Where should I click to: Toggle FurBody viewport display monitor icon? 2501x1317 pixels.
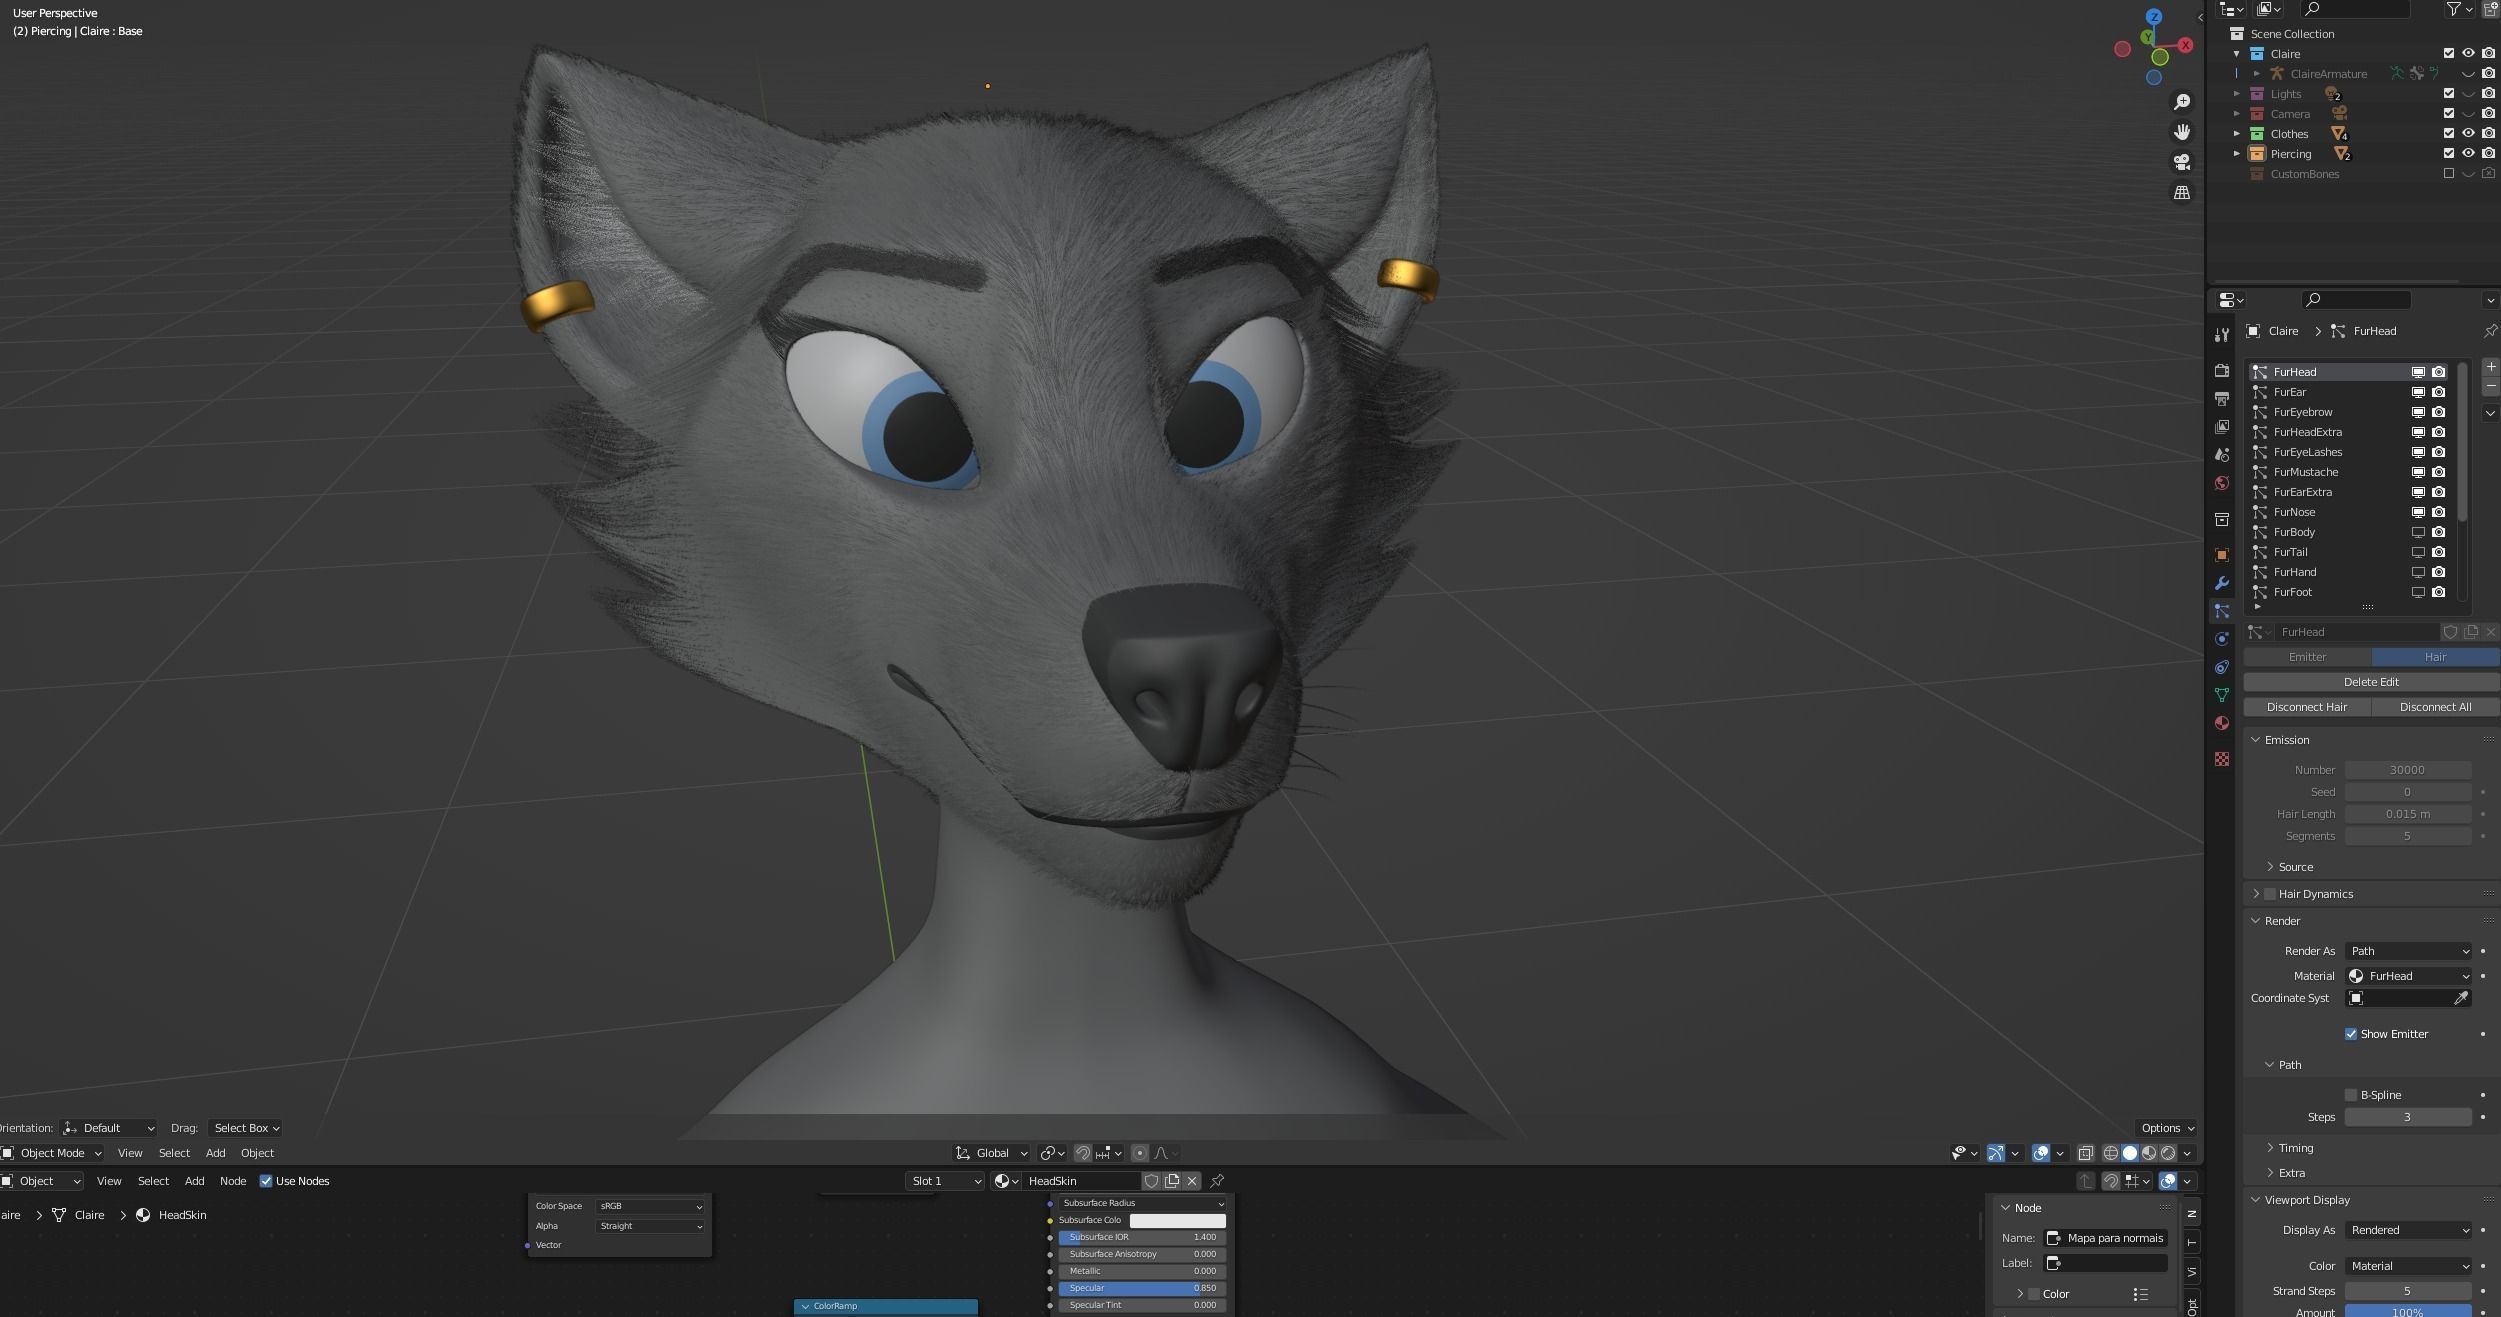tap(2418, 532)
